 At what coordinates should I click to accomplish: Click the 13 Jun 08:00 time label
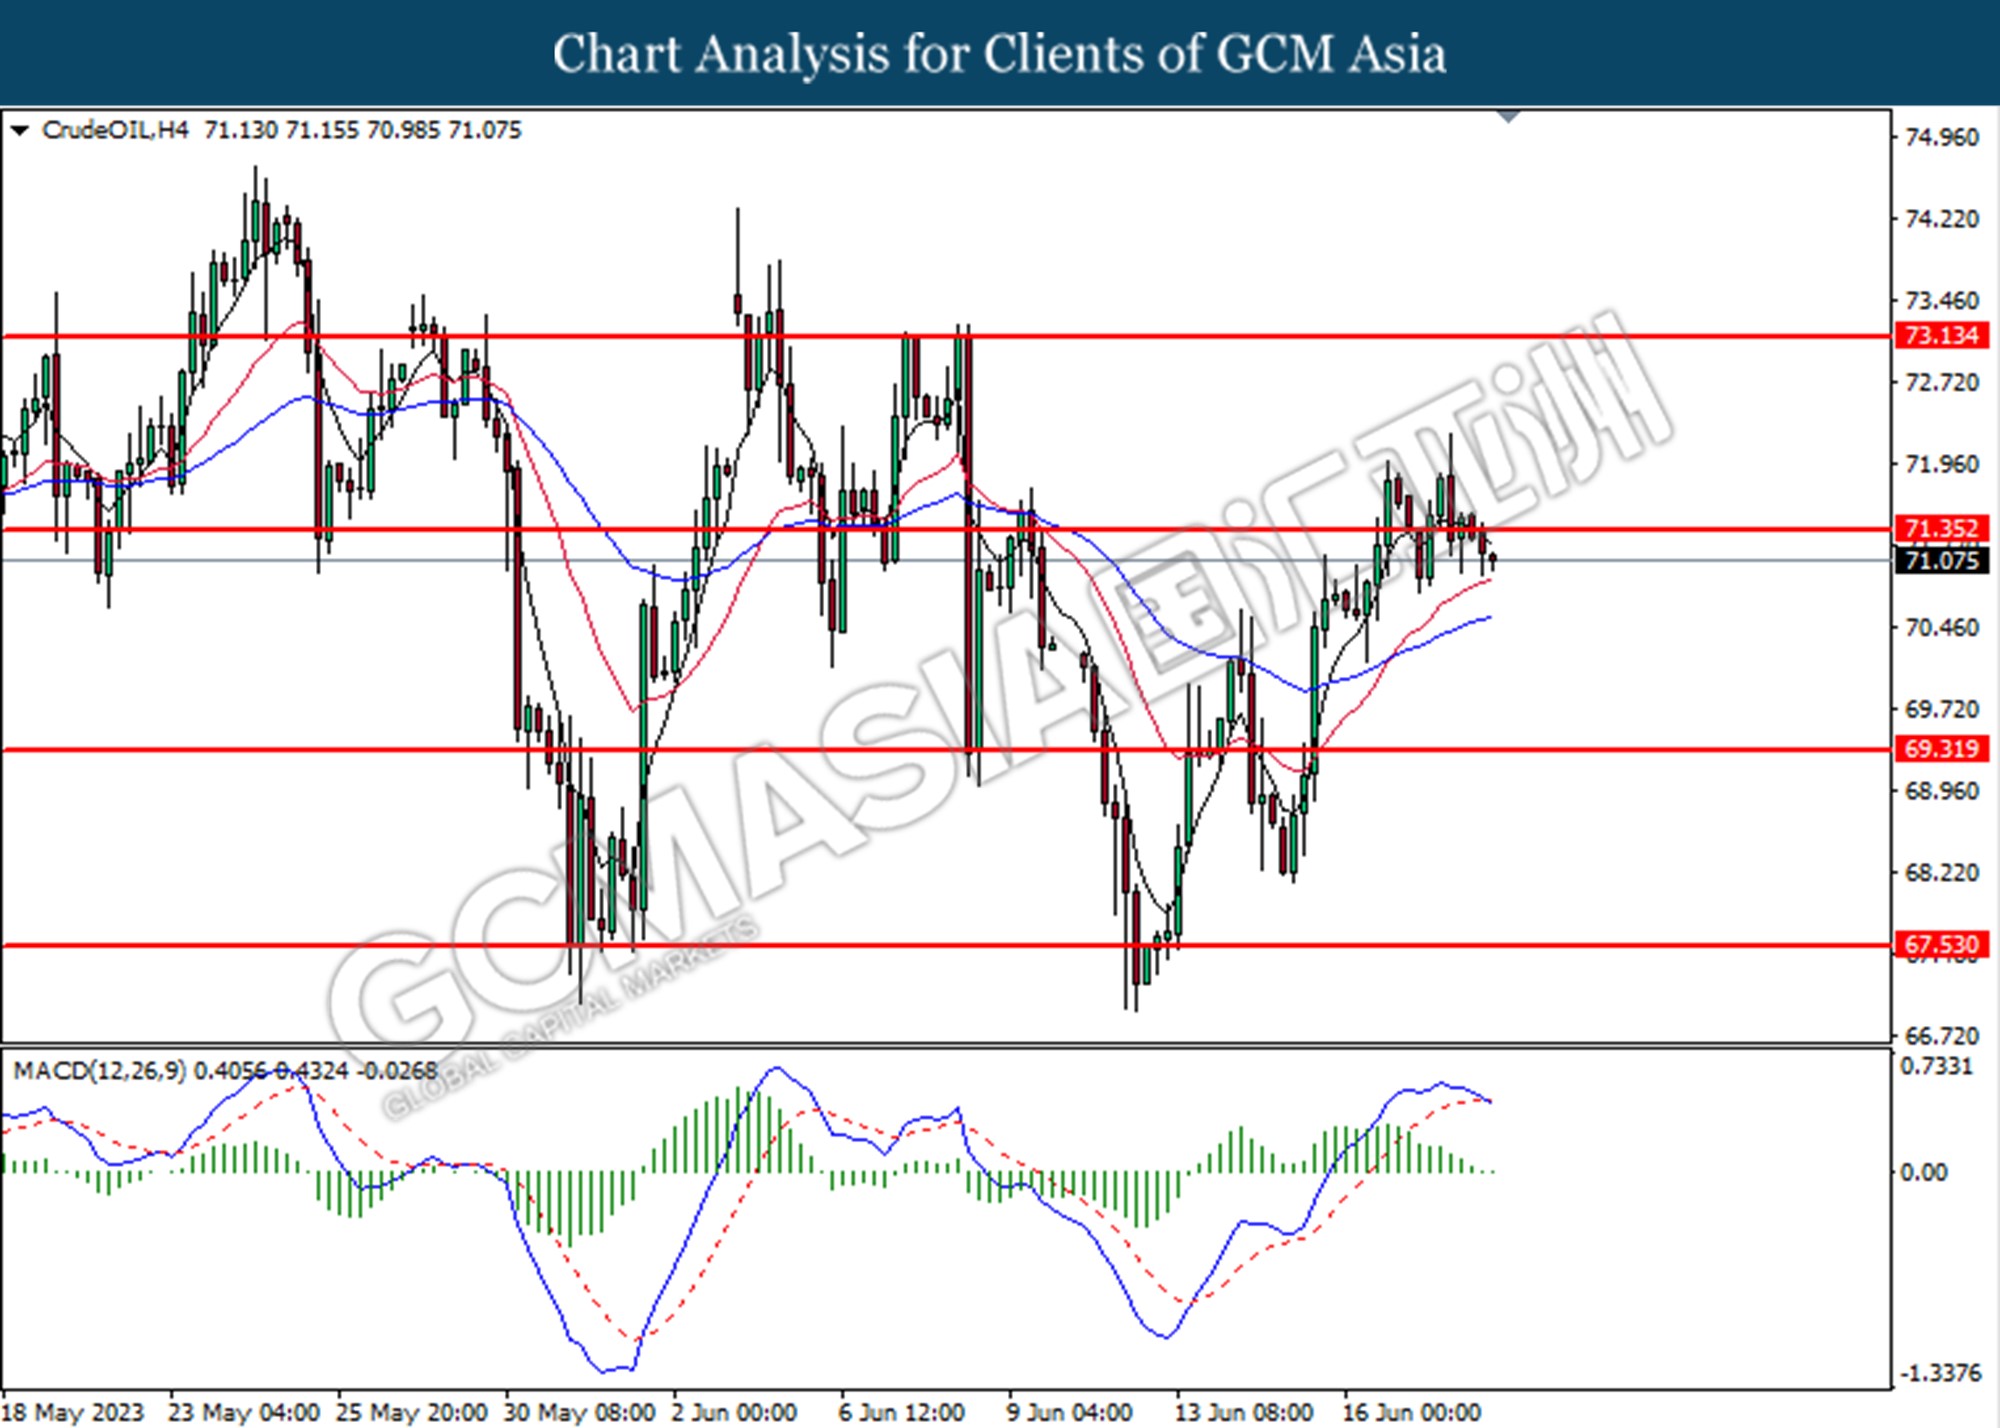click(1244, 1413)
